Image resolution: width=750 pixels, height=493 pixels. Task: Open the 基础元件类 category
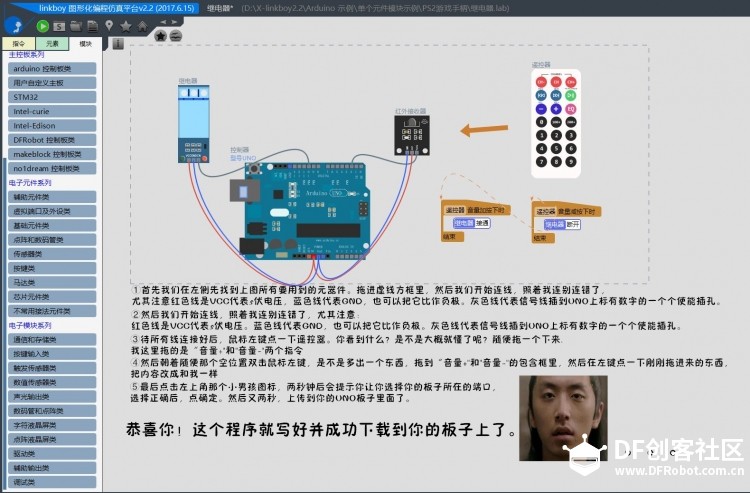(x=52, y=226)
